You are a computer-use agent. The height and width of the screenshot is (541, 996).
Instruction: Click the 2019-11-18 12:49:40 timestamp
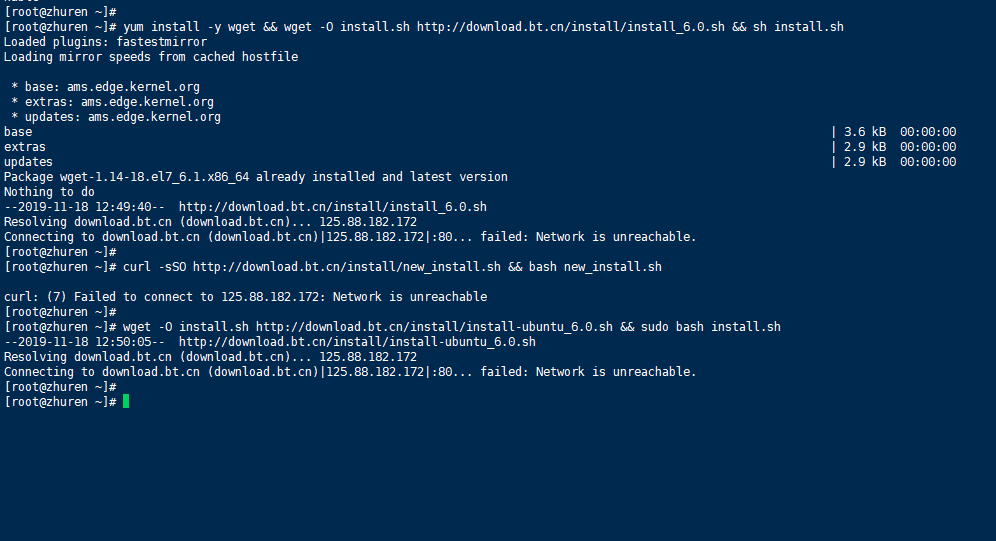point(84,207)
